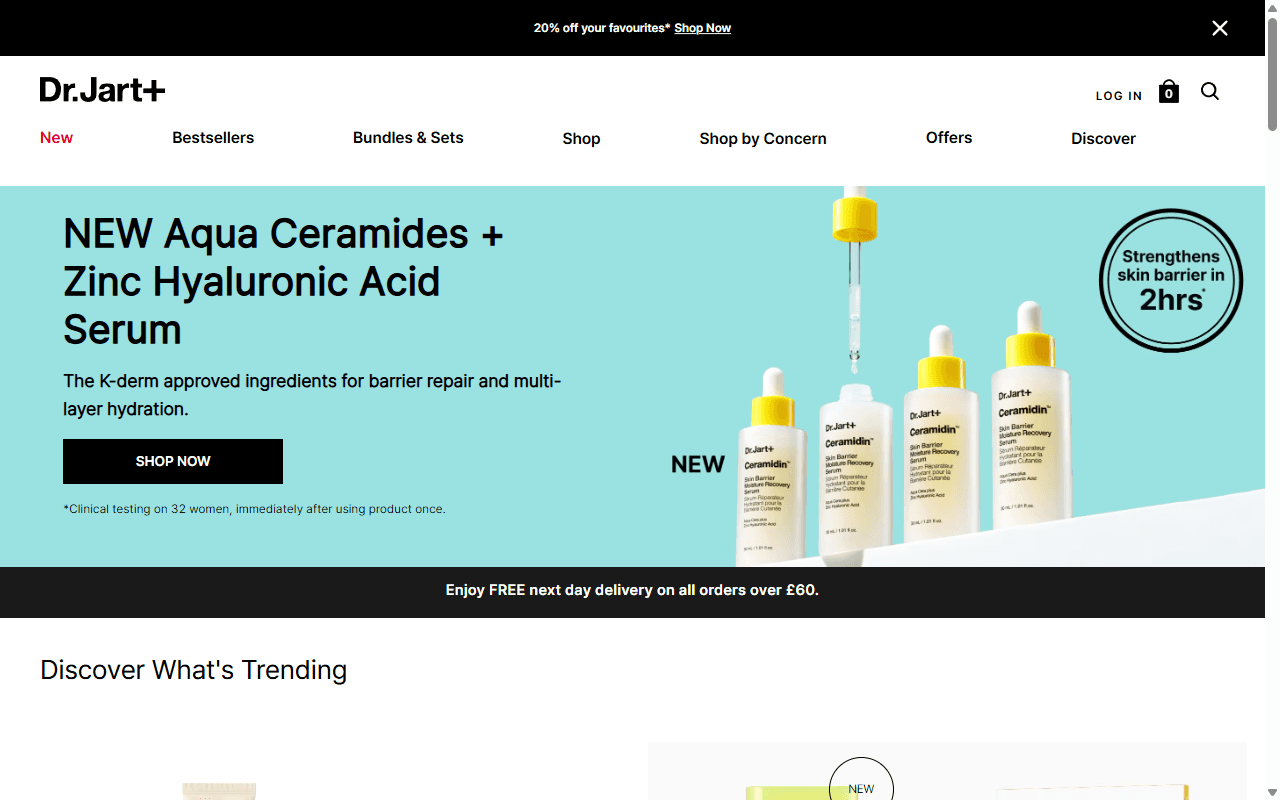Click the 'Discover What's Trending' heading
This screenshot has height=800, width=1280.
pos(193,670)
